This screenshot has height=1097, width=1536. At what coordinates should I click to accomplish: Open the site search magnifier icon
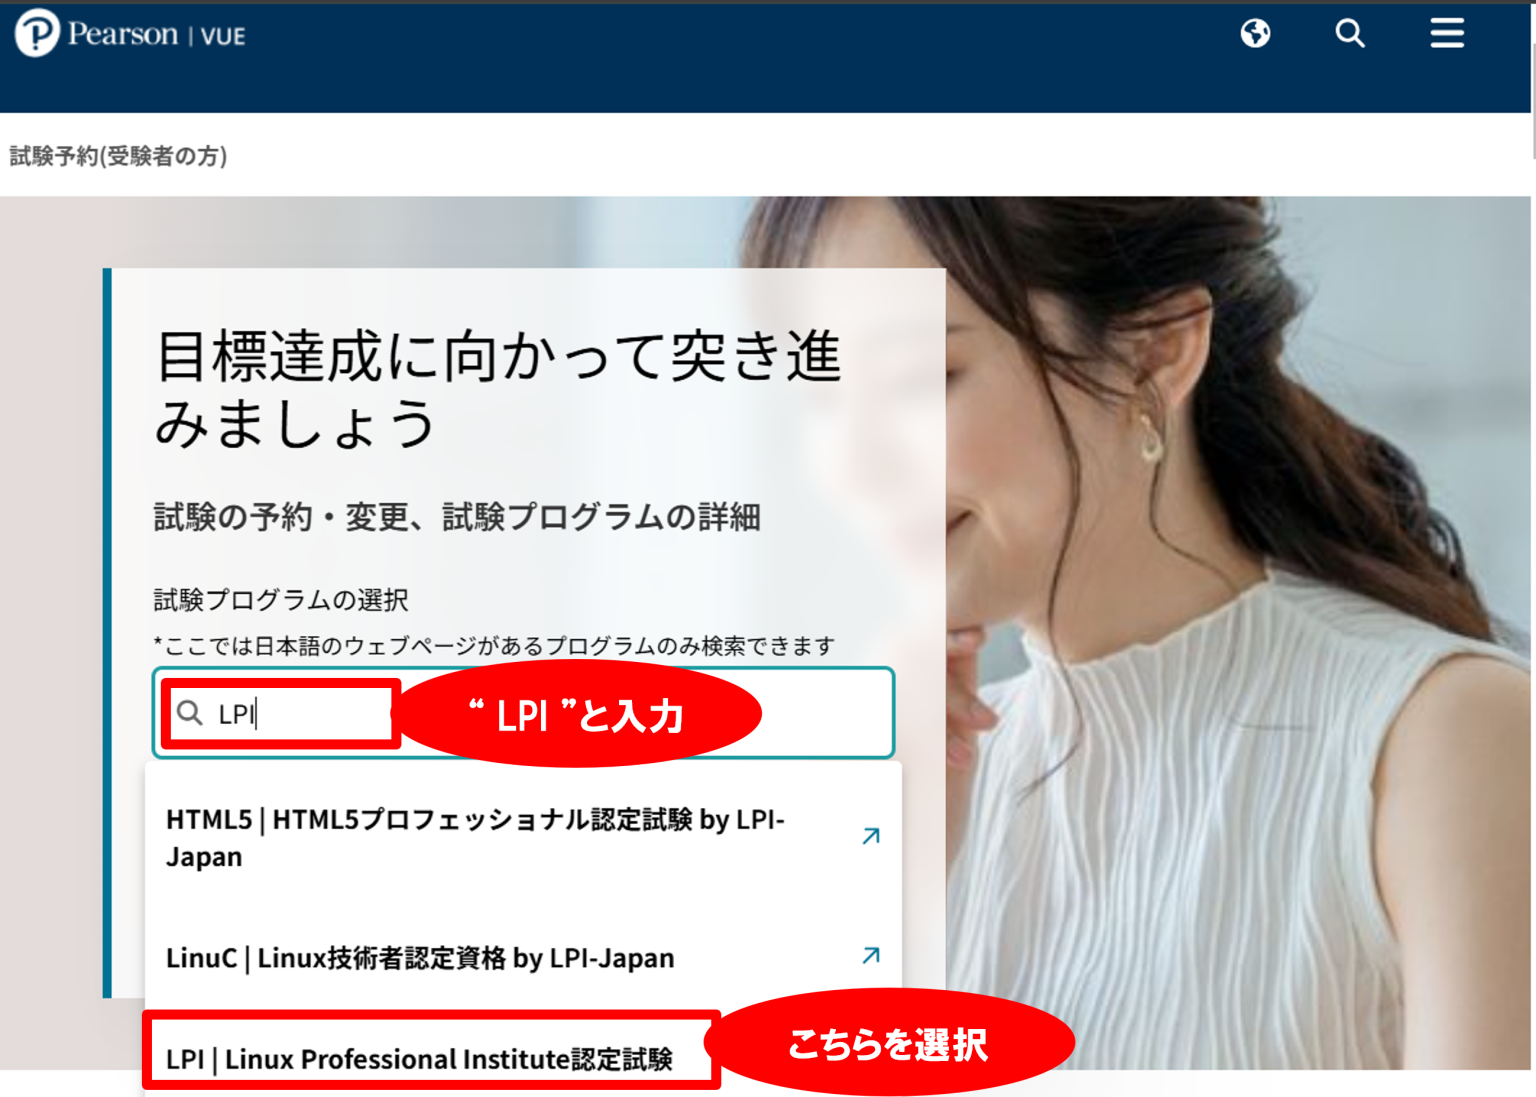click(1350, 33)
